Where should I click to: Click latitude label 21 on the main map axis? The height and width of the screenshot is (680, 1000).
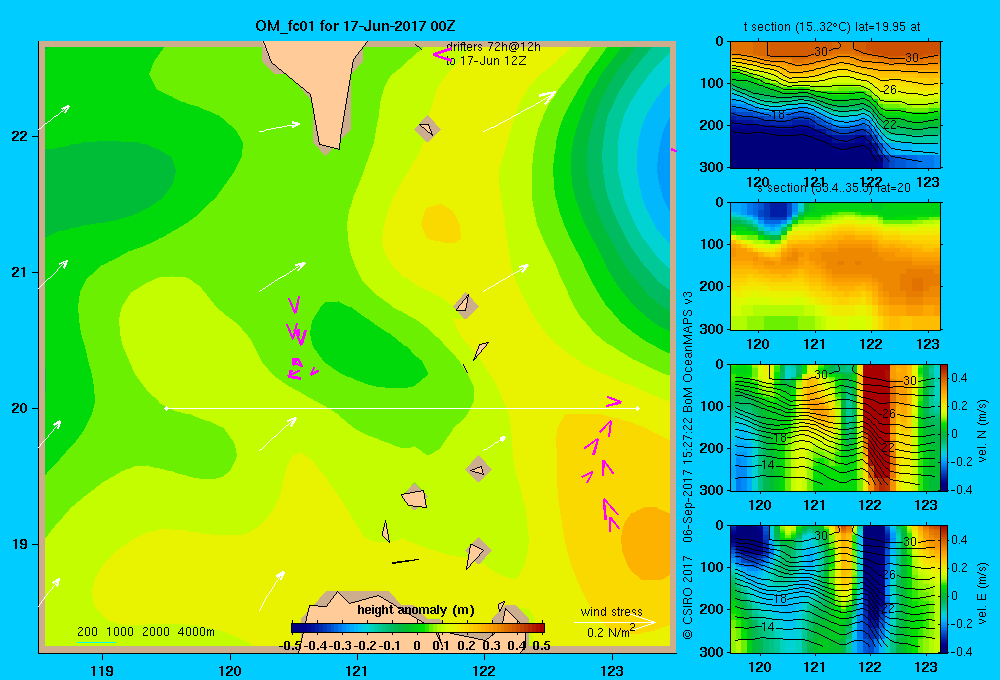pyautogui.click(x=19, y=272)
